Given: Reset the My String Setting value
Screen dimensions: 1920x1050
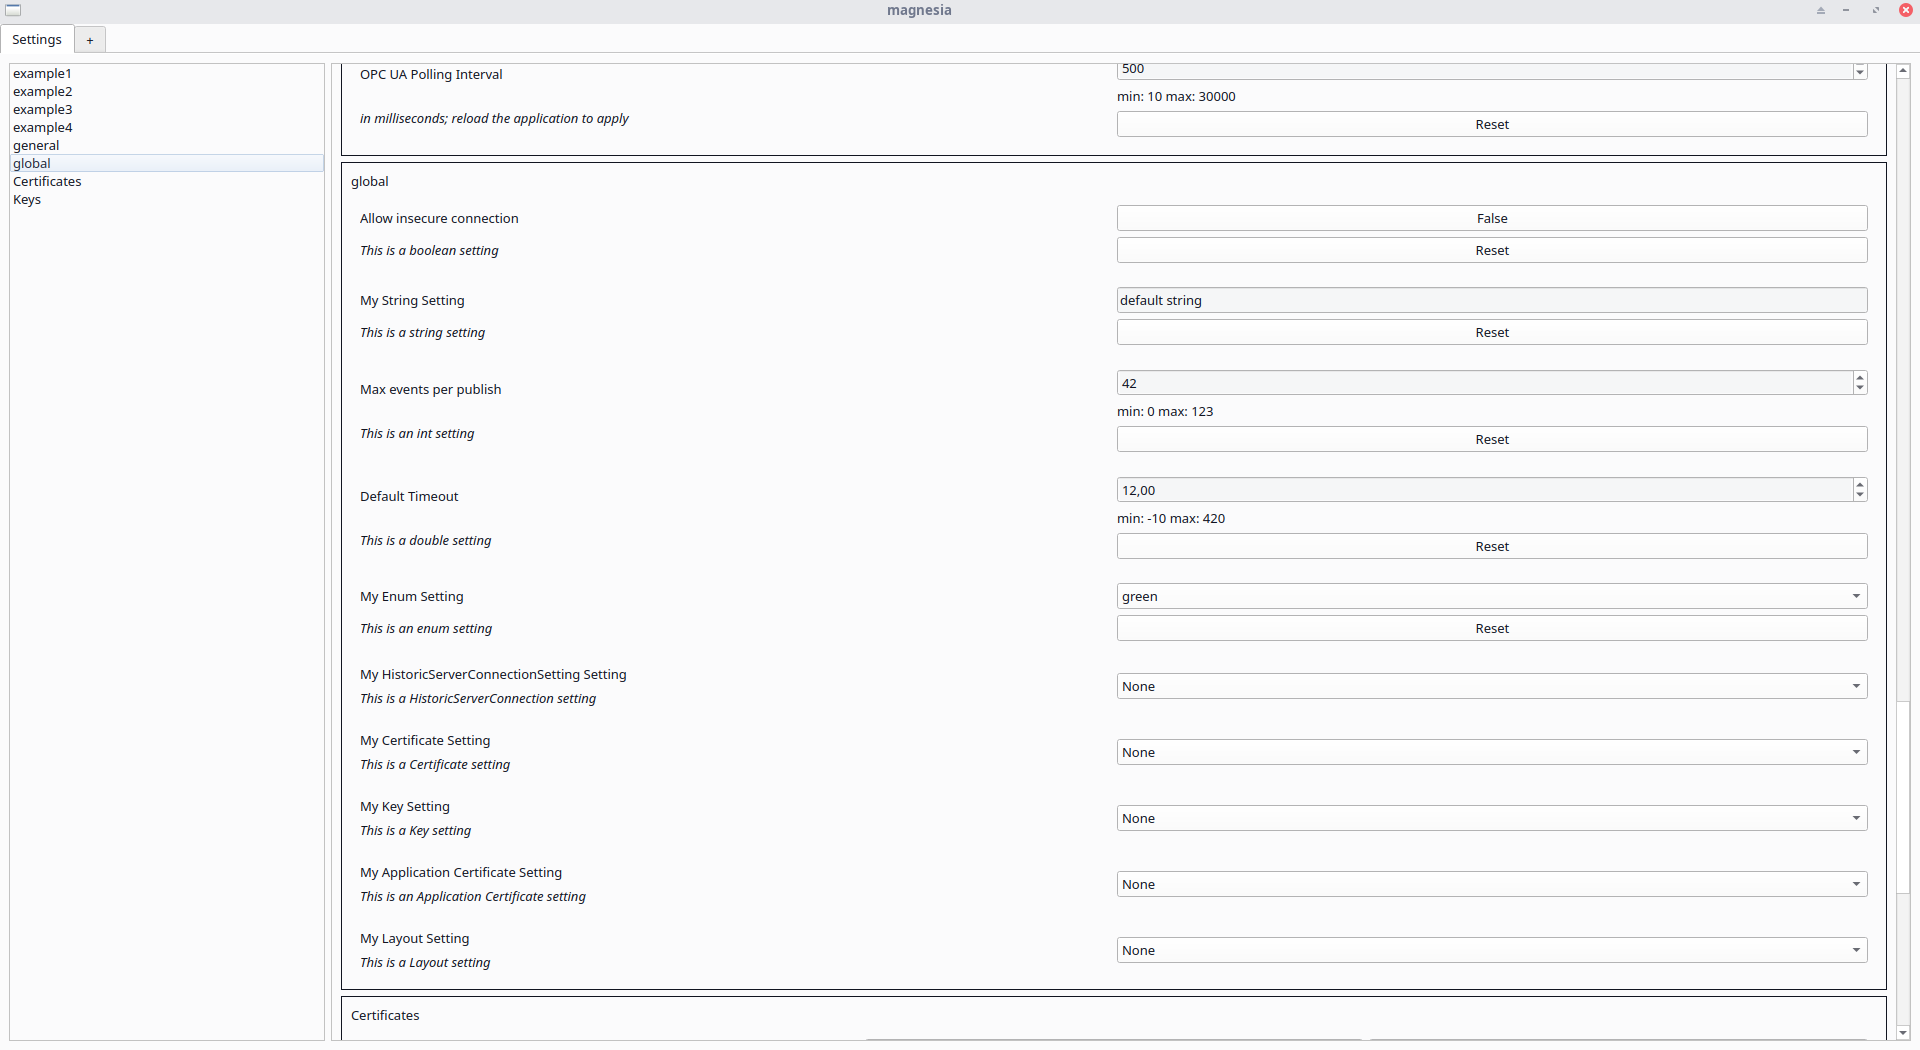Looking at the screenshot, I should click(x=1491, y=332).
